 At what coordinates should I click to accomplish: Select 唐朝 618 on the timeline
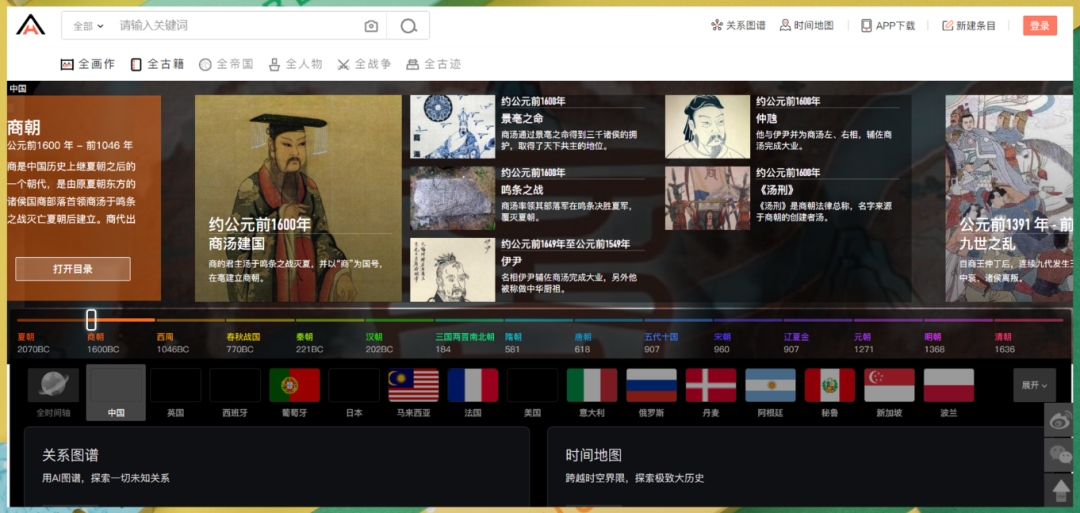tap(583, 343)
